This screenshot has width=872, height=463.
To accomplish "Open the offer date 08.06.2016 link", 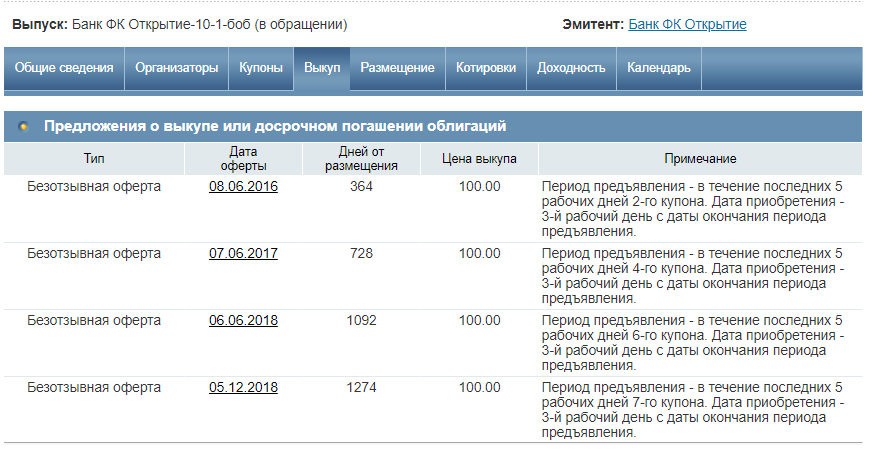I will (243, 186).
